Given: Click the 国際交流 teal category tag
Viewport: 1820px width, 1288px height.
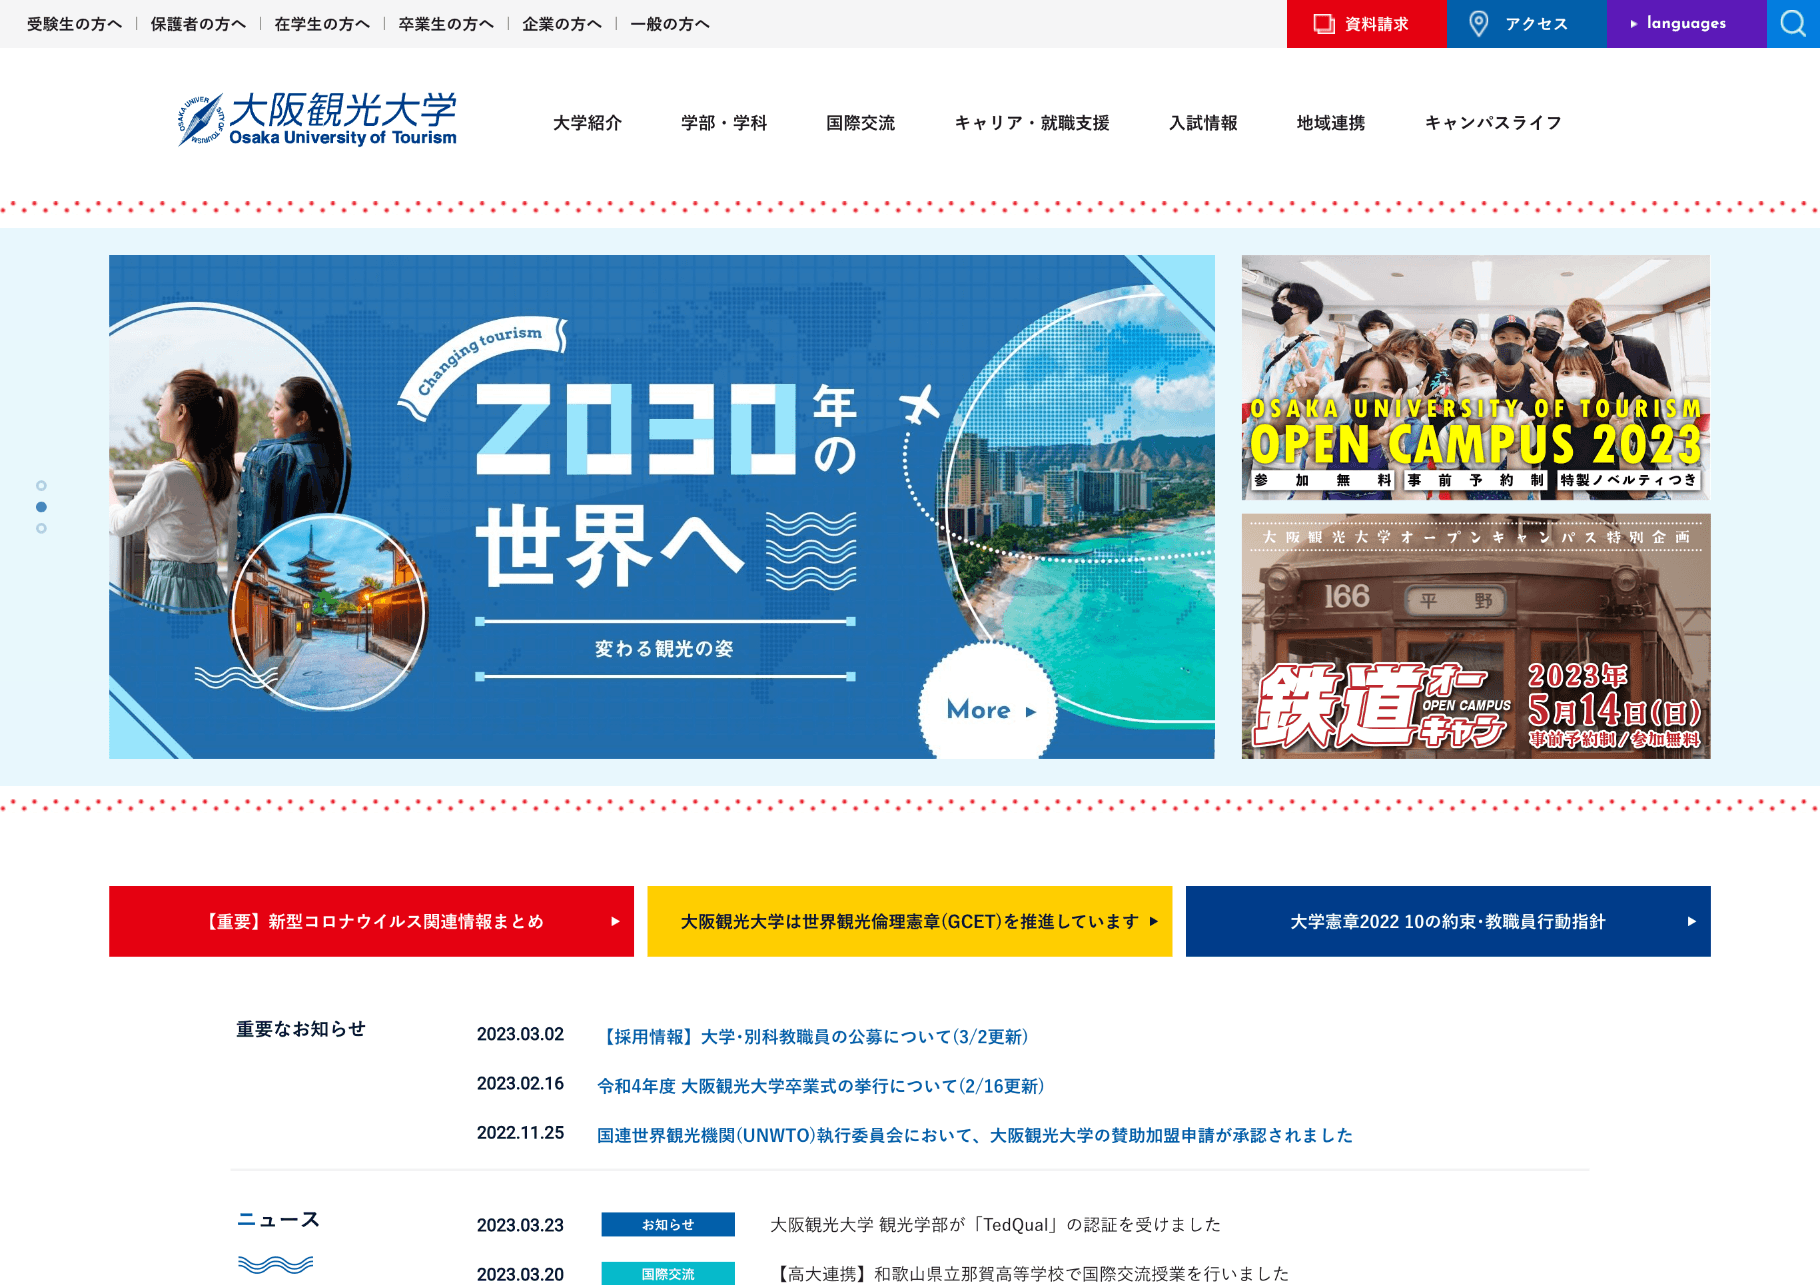Looking at the screenshot, I should click(x=668, y=1273).
